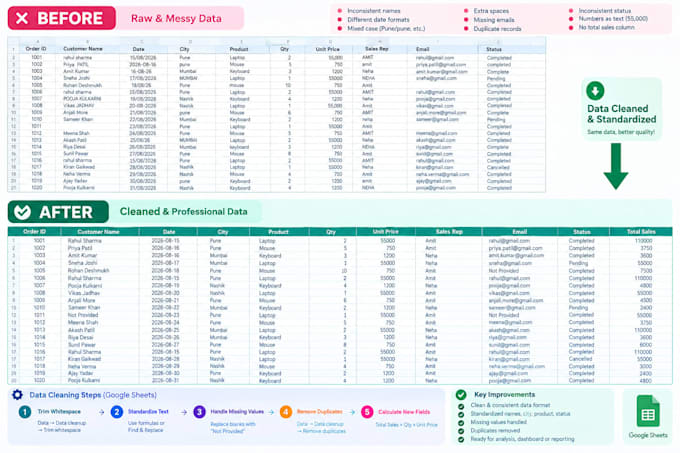680x453 pixels.
Task: Click the total sales value '6000' in the AFTER table
Action: click(x=646, y=345)
